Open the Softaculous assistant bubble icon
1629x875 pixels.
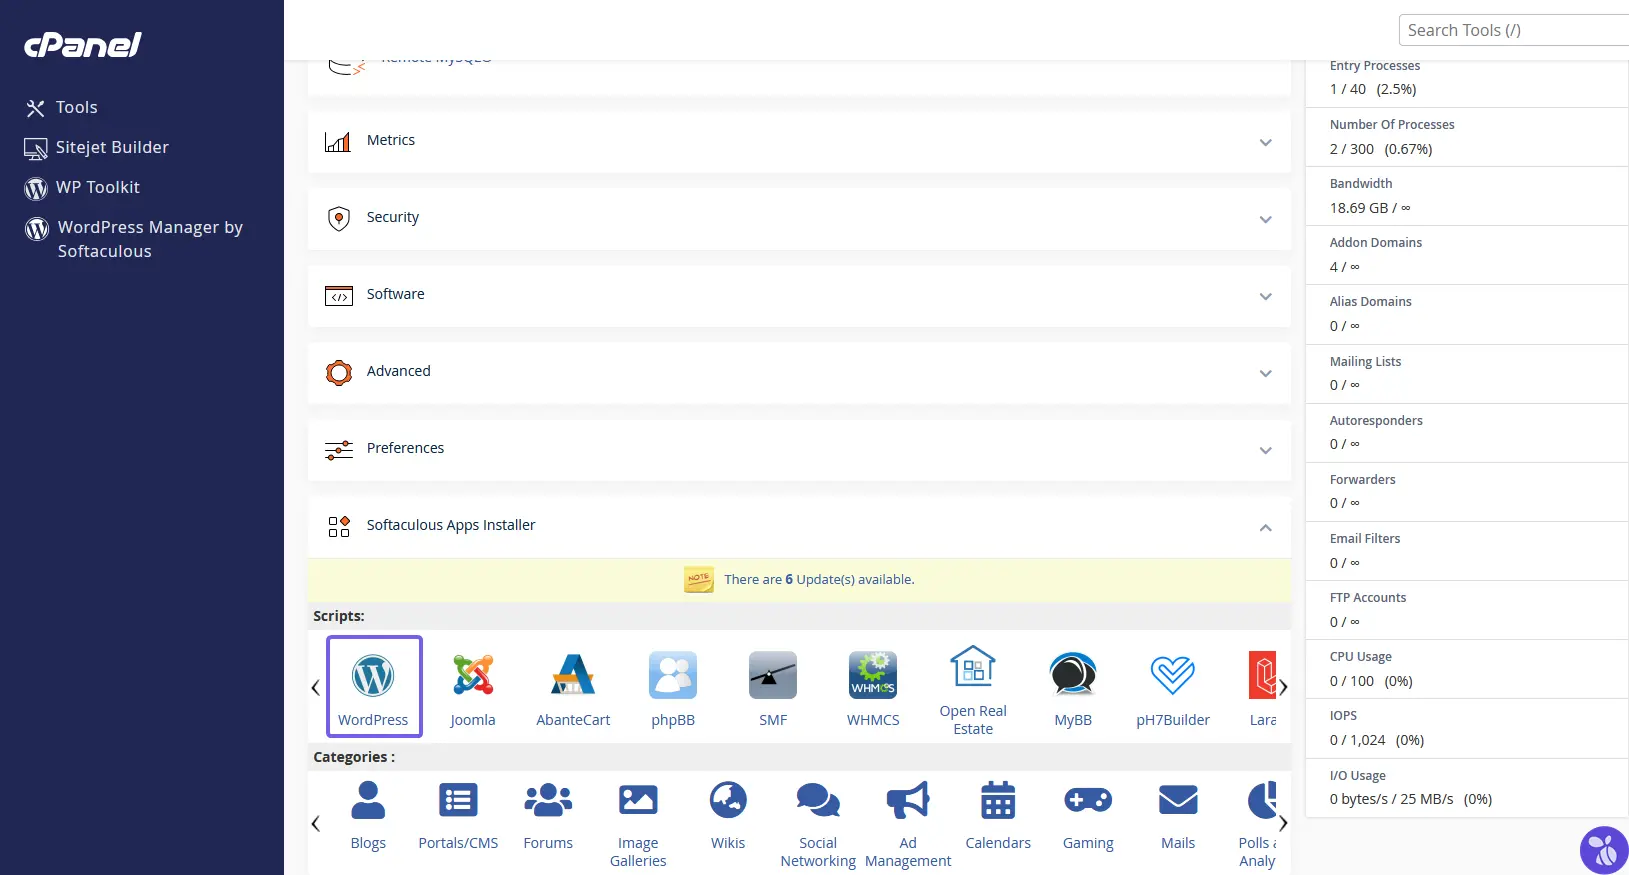click(x=1604, y=850)
